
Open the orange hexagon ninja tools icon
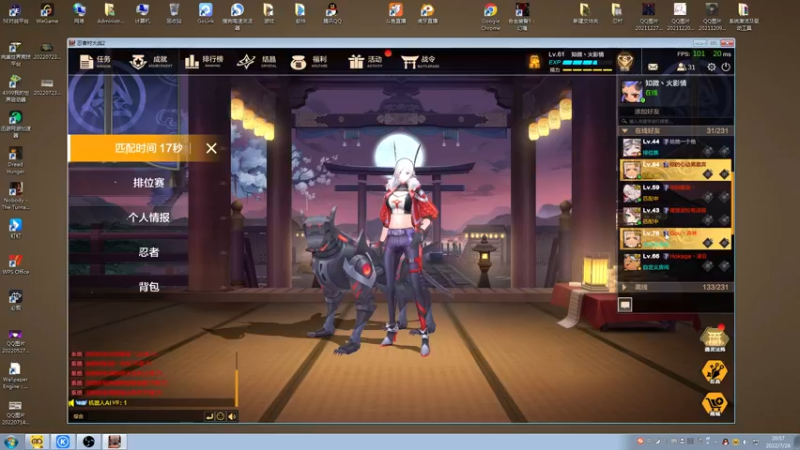tap(714, 372)
